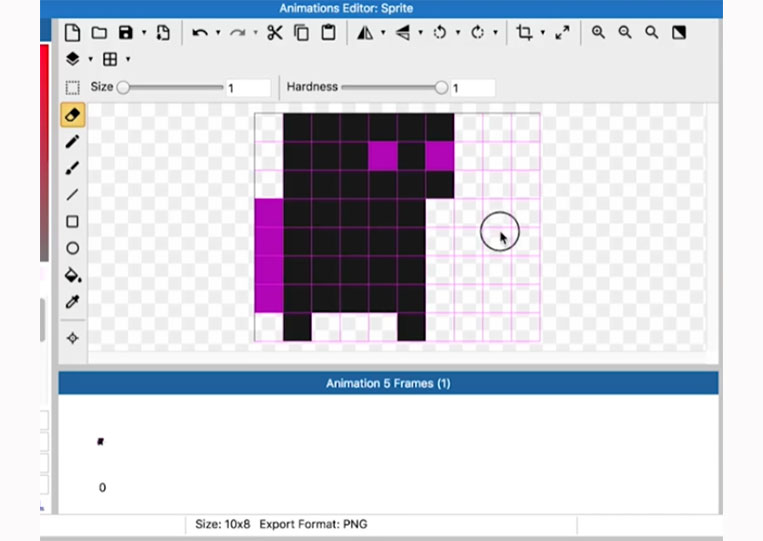Reset zoom with plain magnifier icon

click(x=652, y=33)
